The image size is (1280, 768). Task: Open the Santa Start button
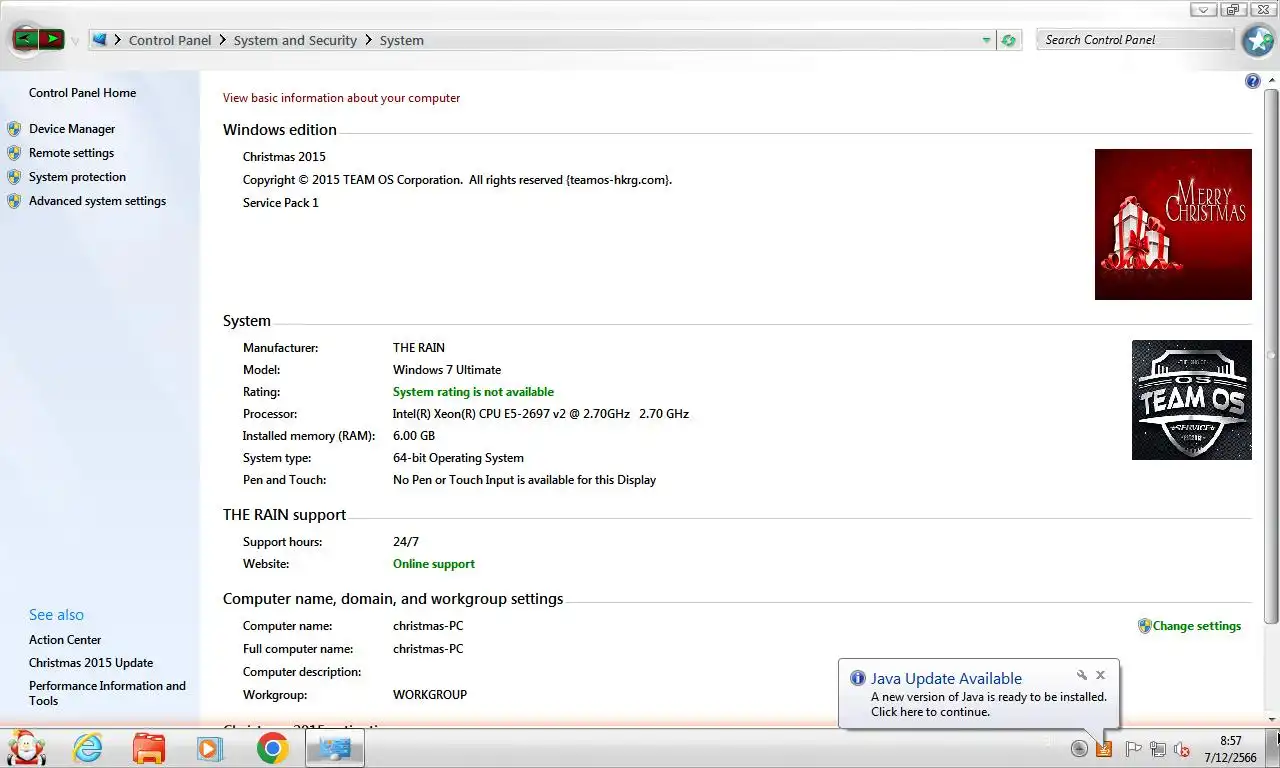(27, 748)
